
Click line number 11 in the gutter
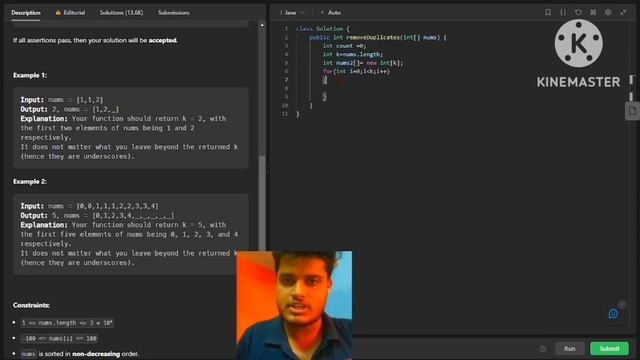tap(285, 114)
